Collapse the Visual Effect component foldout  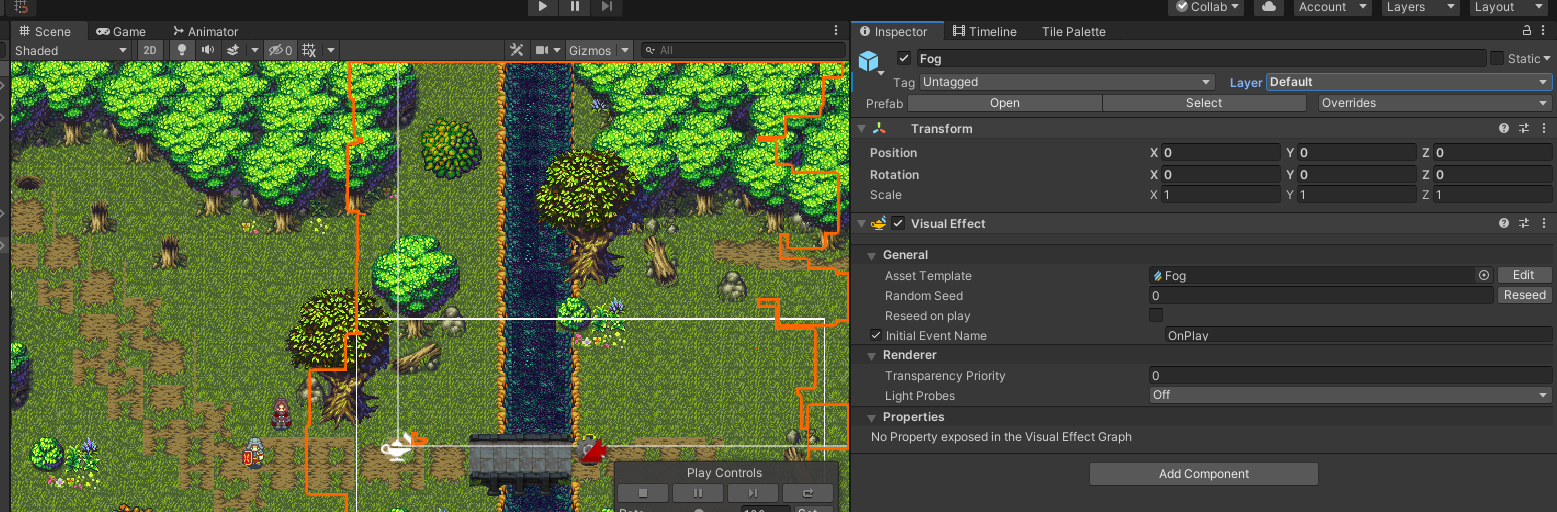[x=862, y=224]
